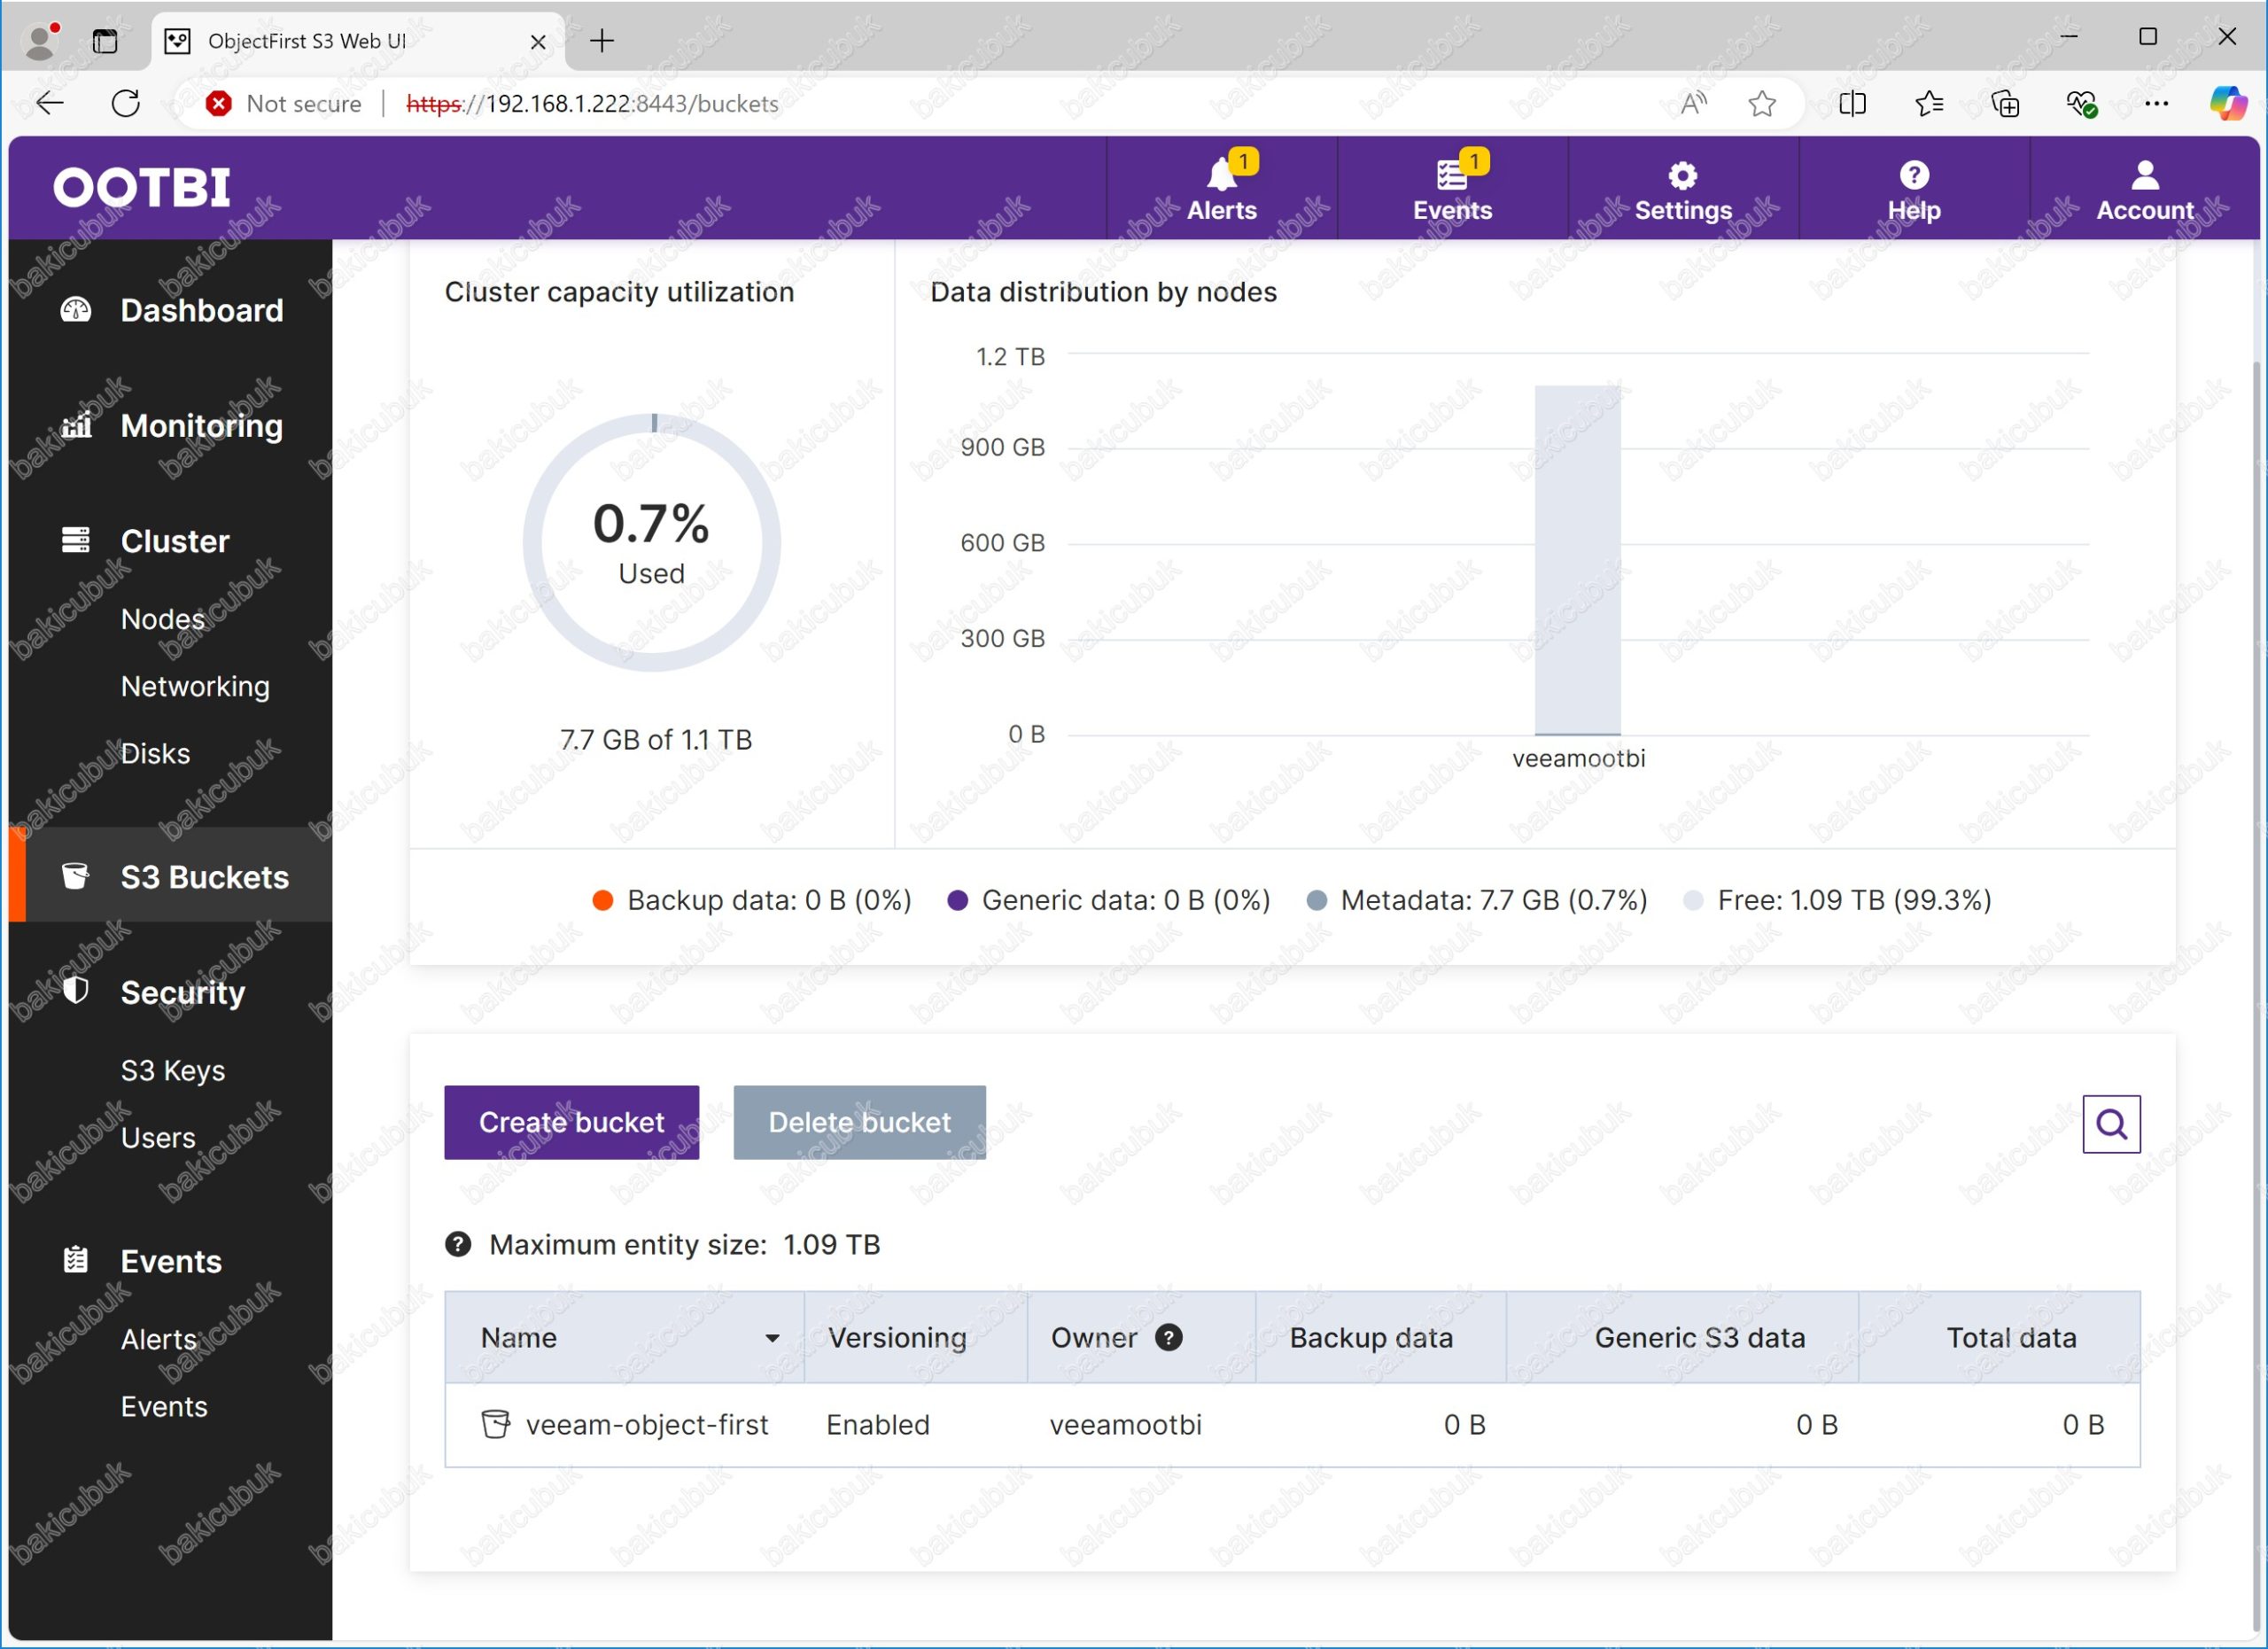
Task: Open Events section heading in sidebar
Action: point(171,1261)
